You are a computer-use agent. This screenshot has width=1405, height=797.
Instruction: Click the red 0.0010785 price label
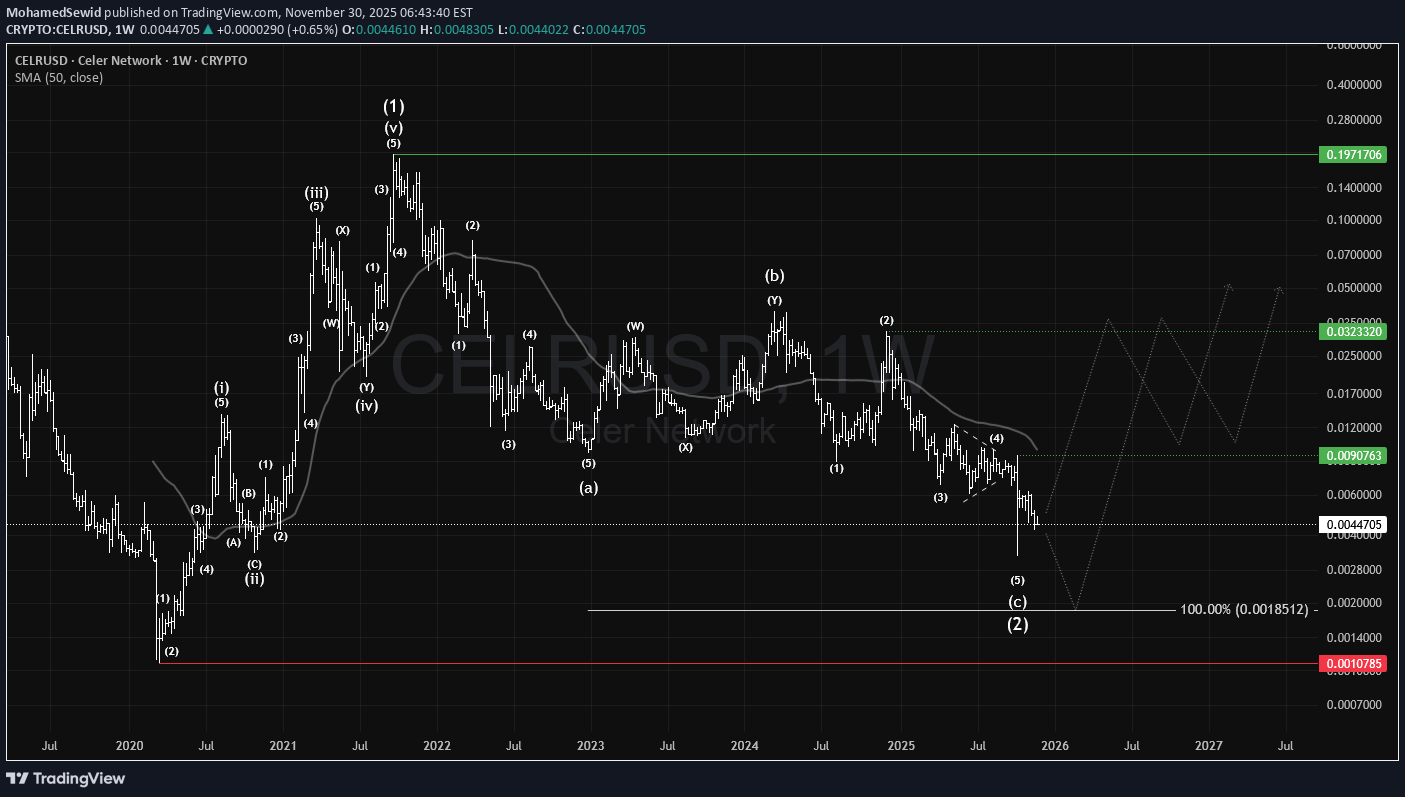(1355, 663)
